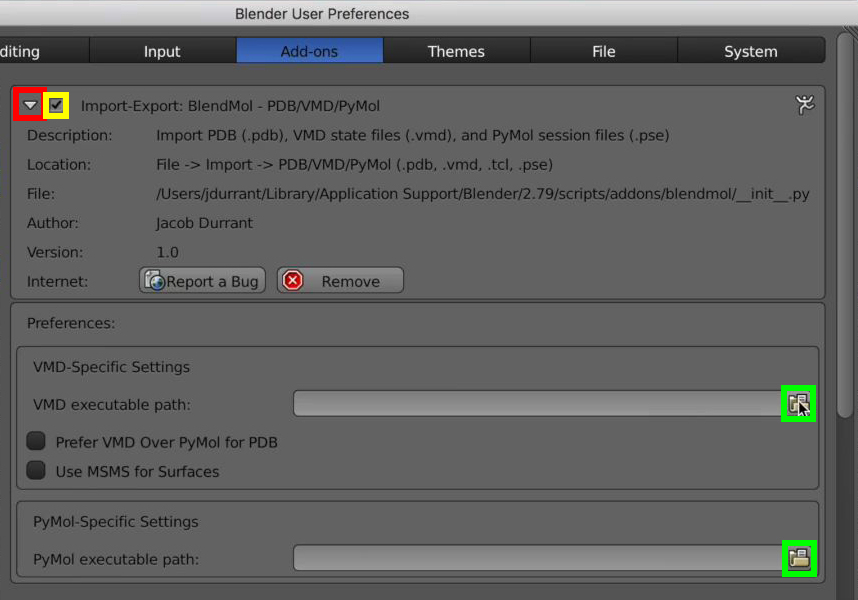The height and width of the screenshot is (600, 858).
Task: Collapse the BlendMol add-on details triangle
Action: [30, 104]
